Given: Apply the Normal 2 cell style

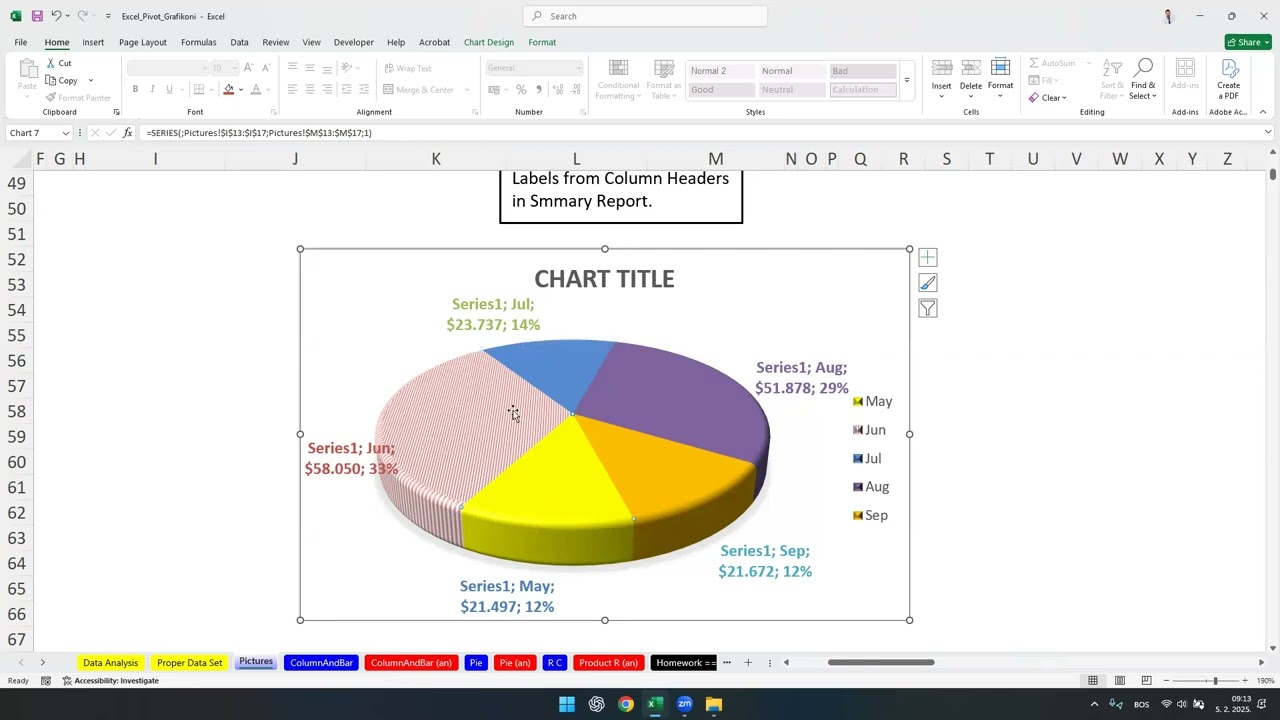Looking at the screenshot, I should click(x=720, y=71).
